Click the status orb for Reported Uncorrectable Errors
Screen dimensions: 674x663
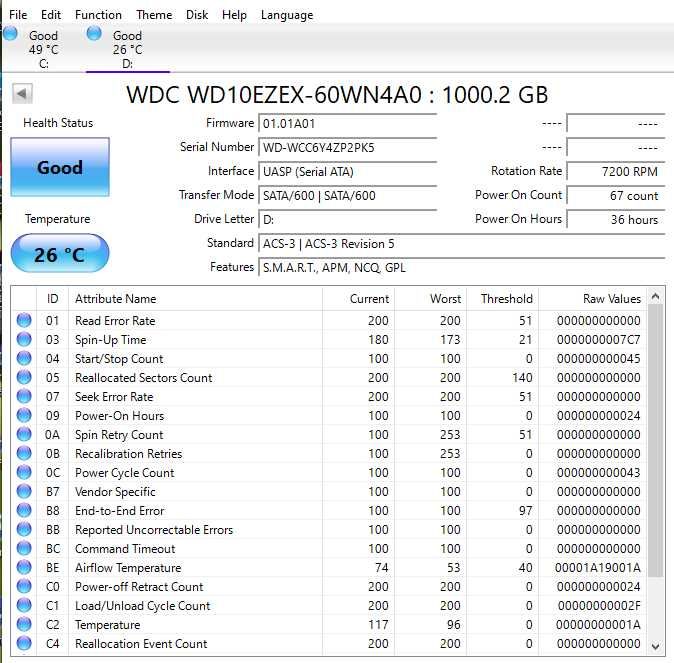coord(24,529)
